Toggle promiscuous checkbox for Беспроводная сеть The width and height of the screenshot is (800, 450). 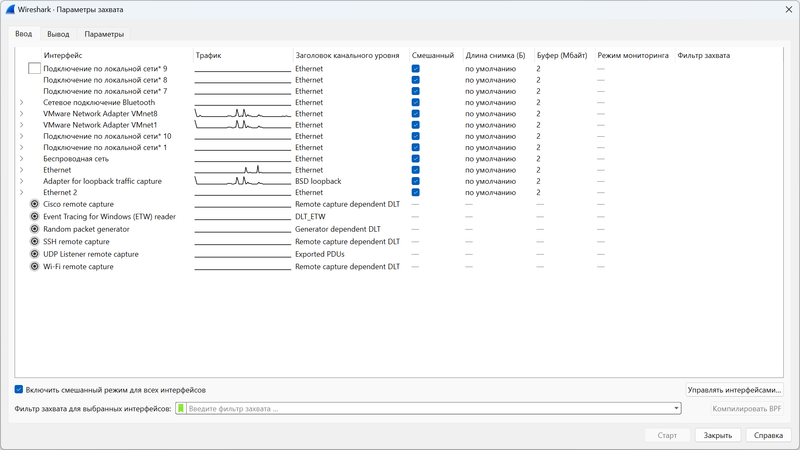click(x=416, y=159)
